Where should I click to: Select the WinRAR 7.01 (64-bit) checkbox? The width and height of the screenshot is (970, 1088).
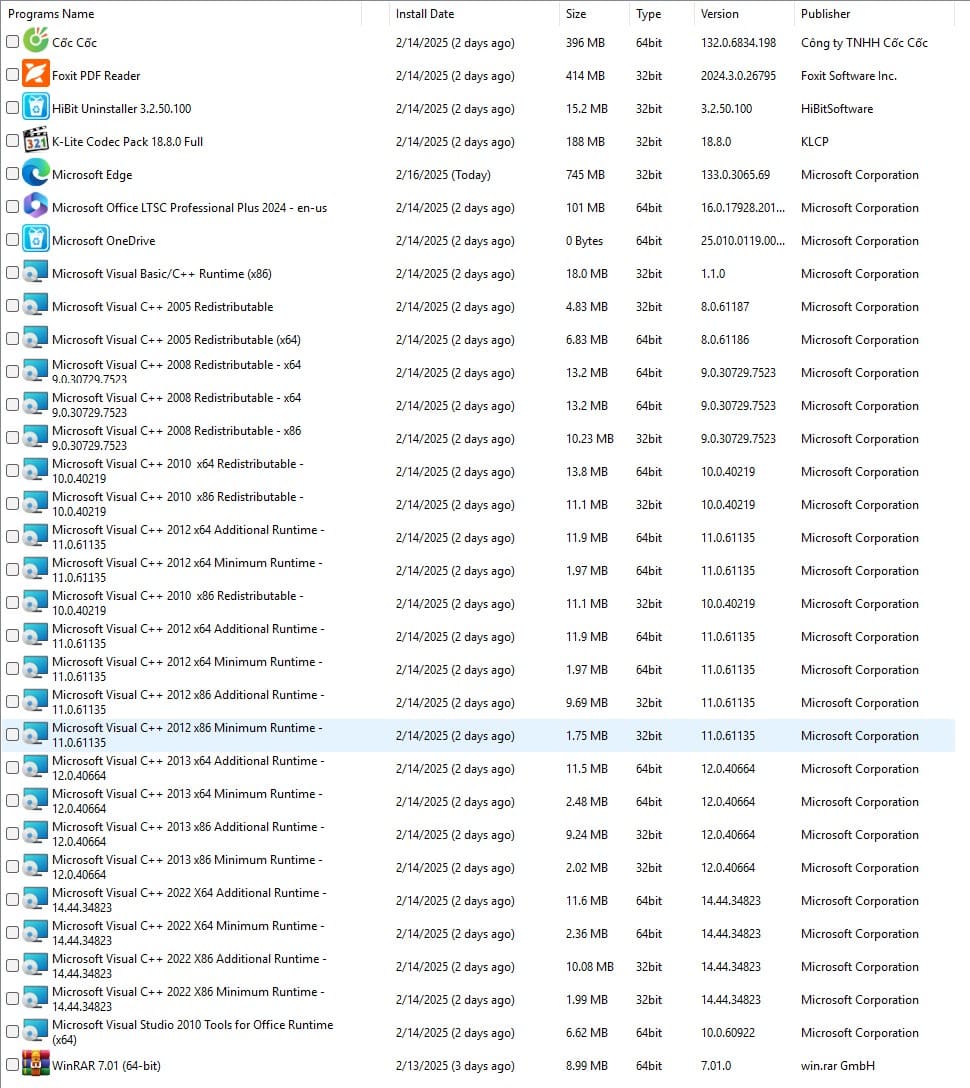(x=12, y=1064)
